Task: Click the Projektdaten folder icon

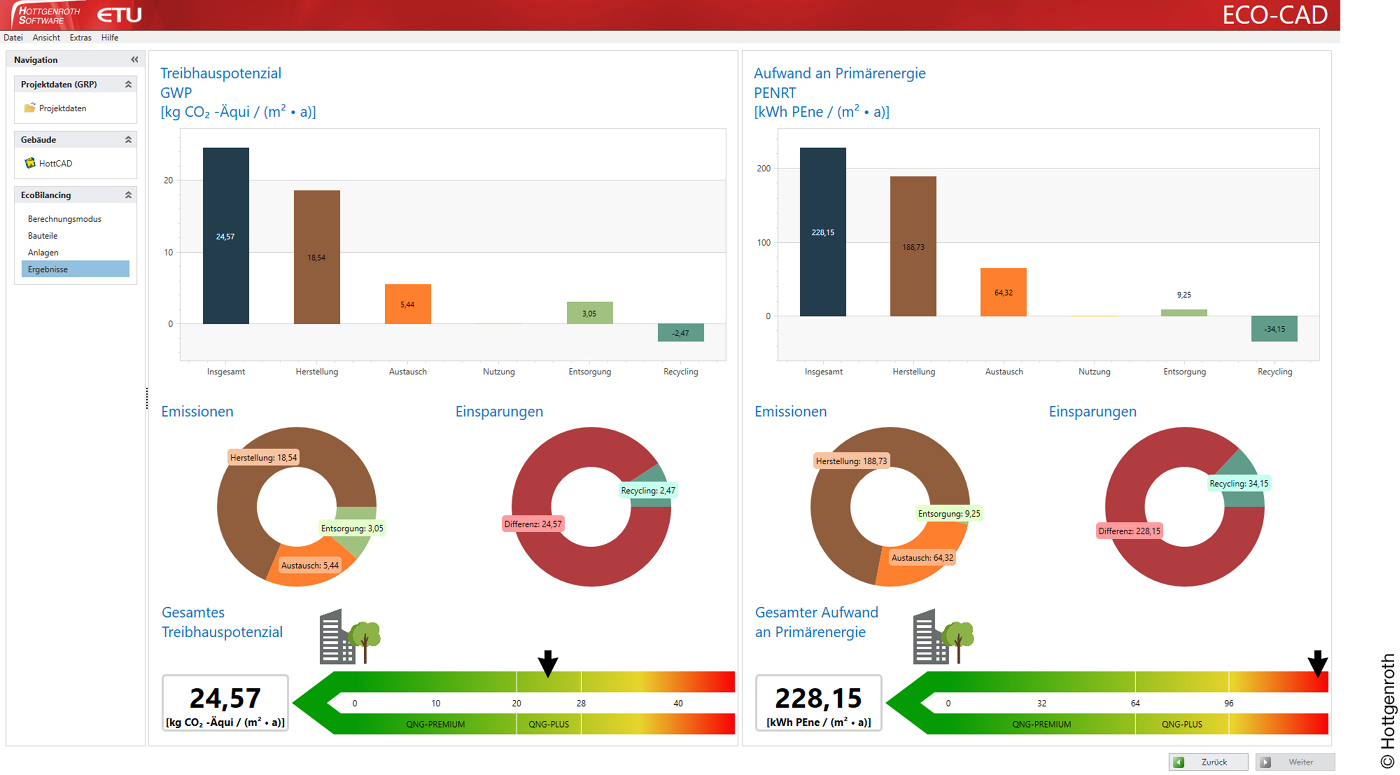Action: point(30,108)
